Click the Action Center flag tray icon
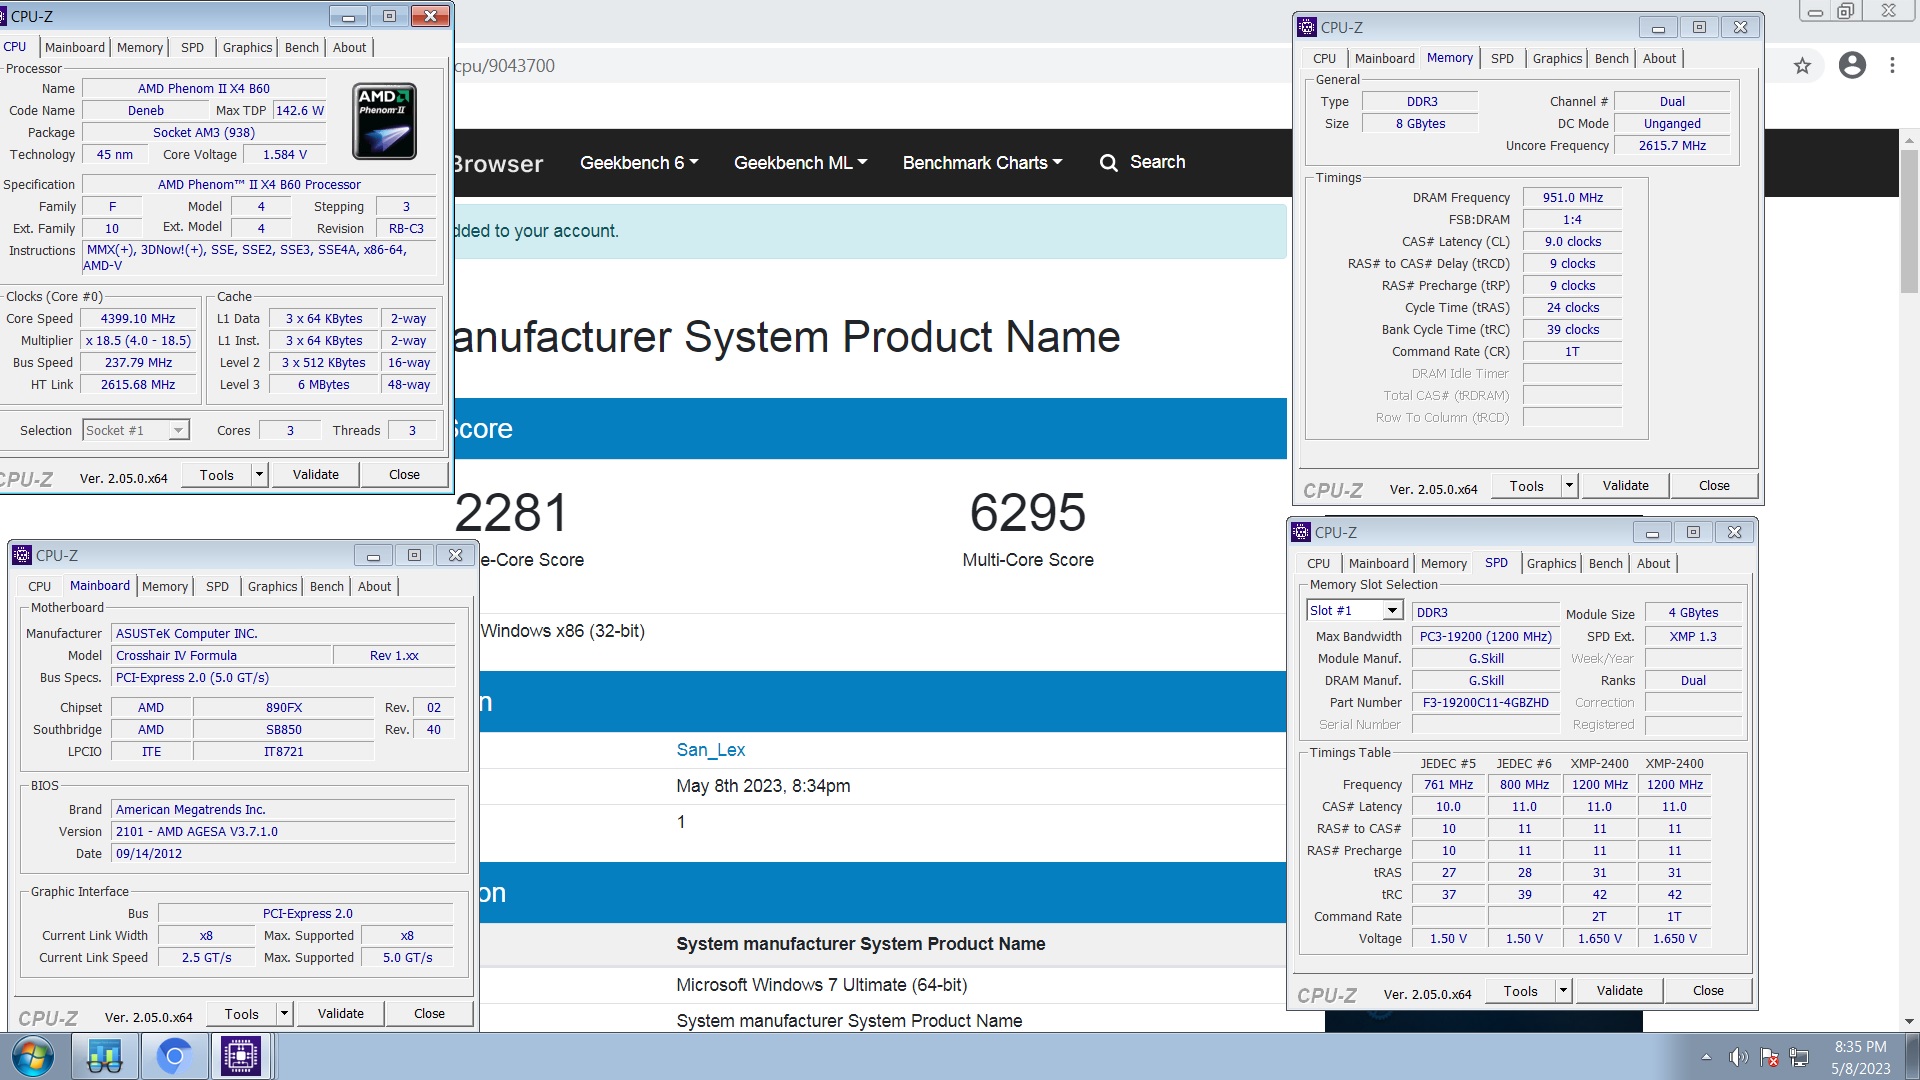 pyautogui.click(x=1769, y=1057)
